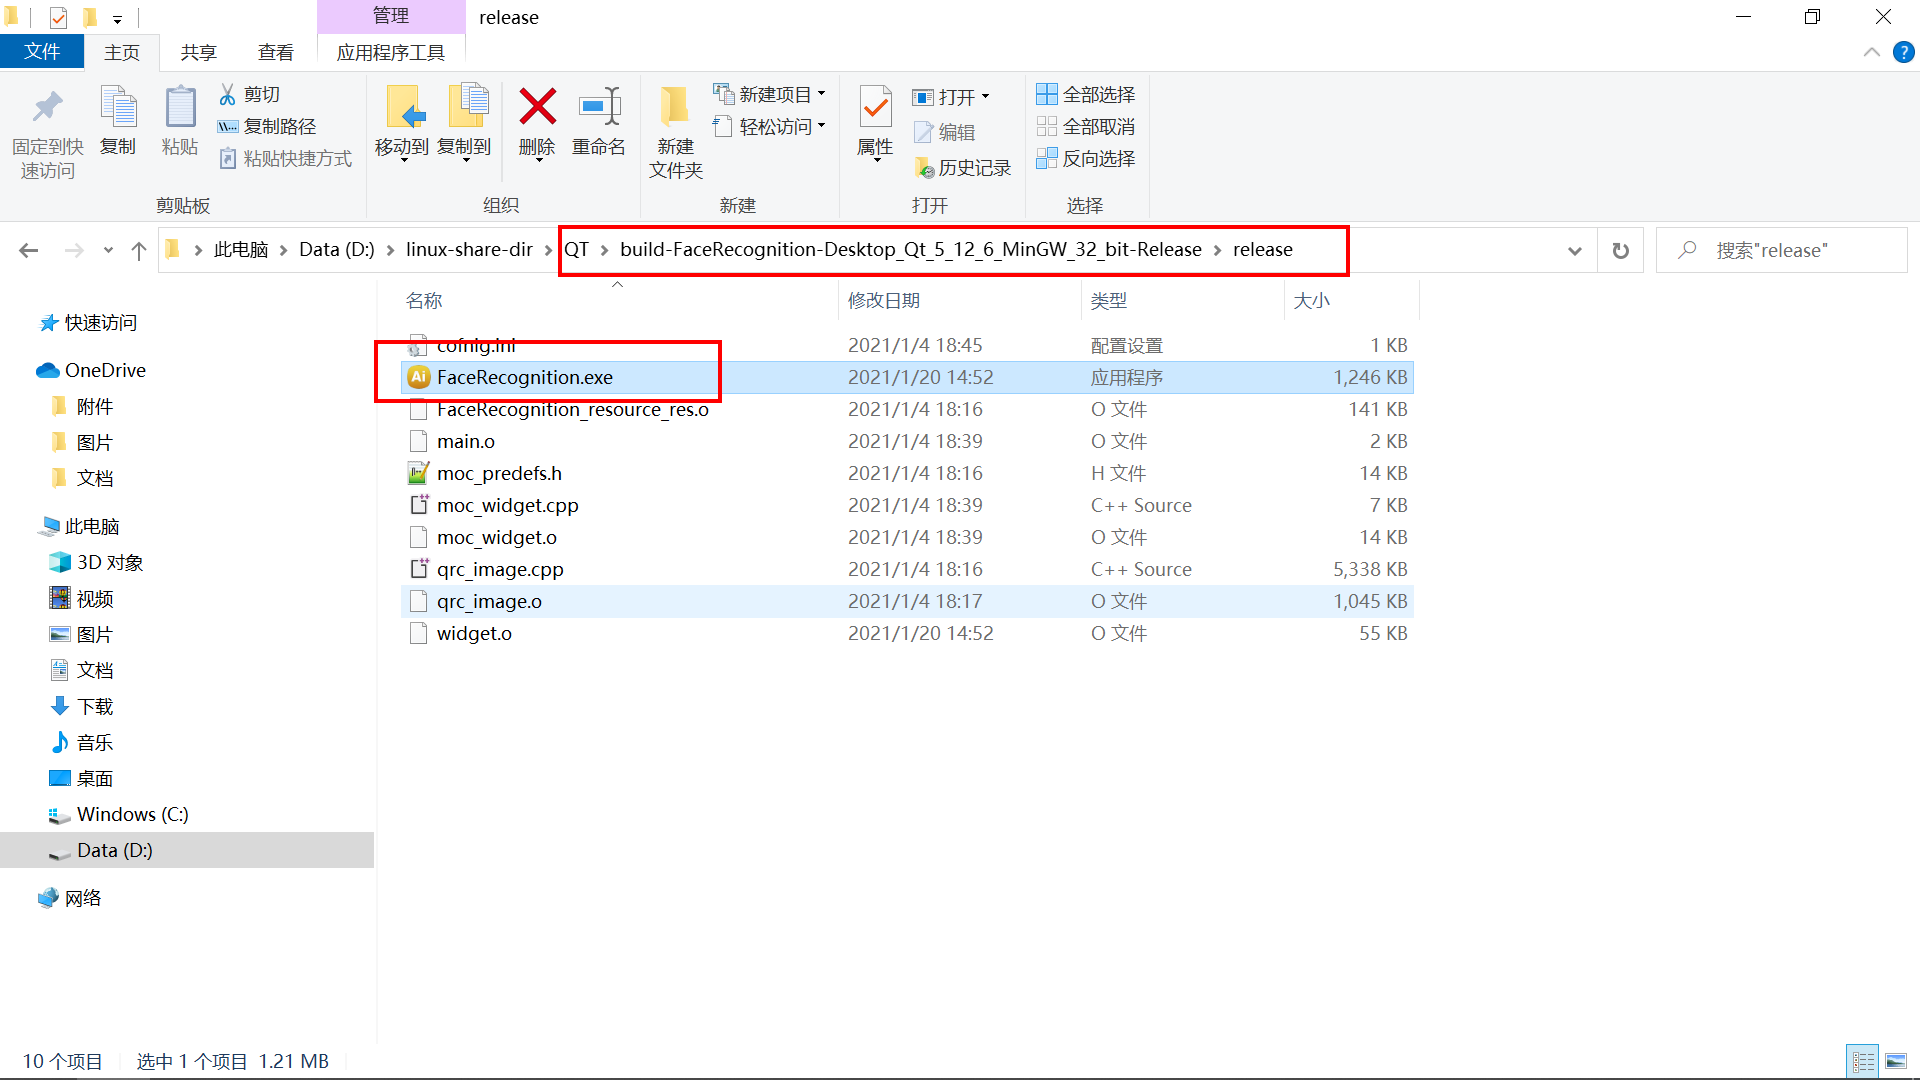Viewport: 1920px width, 1080px height.
Task: Select the qrc_image.cpp file
Action: (x=500, y=570)
